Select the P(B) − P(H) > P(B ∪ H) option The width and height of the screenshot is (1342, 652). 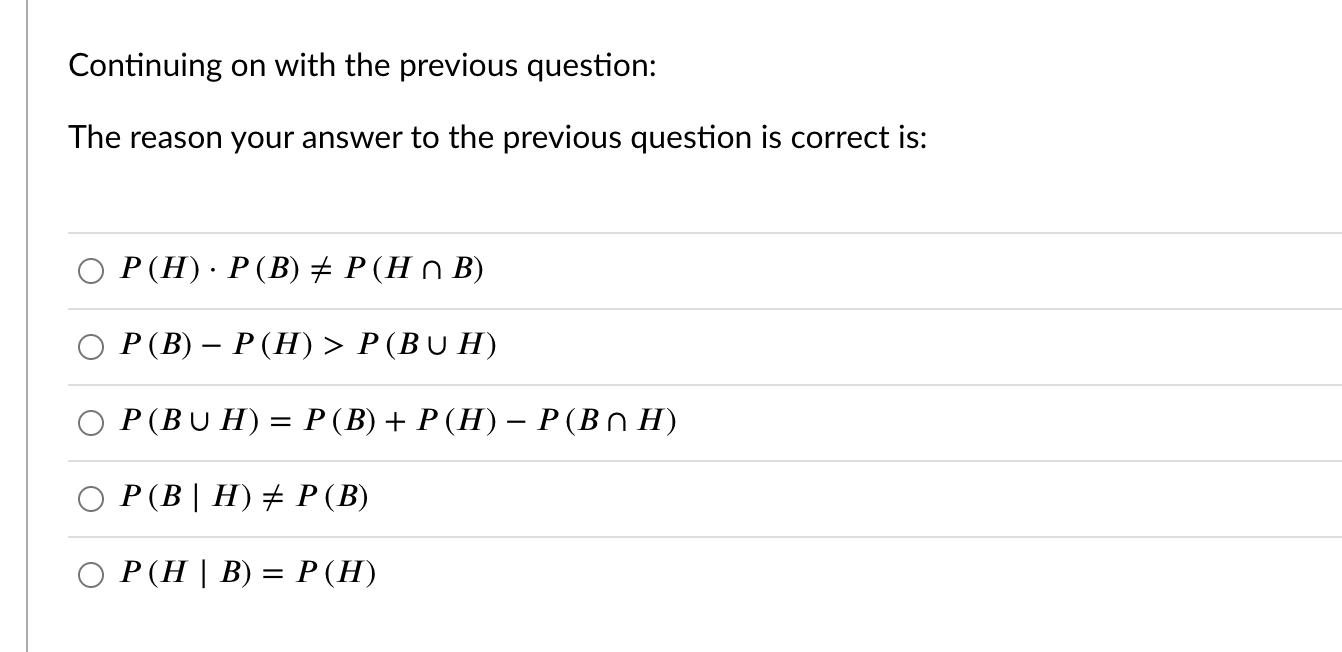[91, 345]
